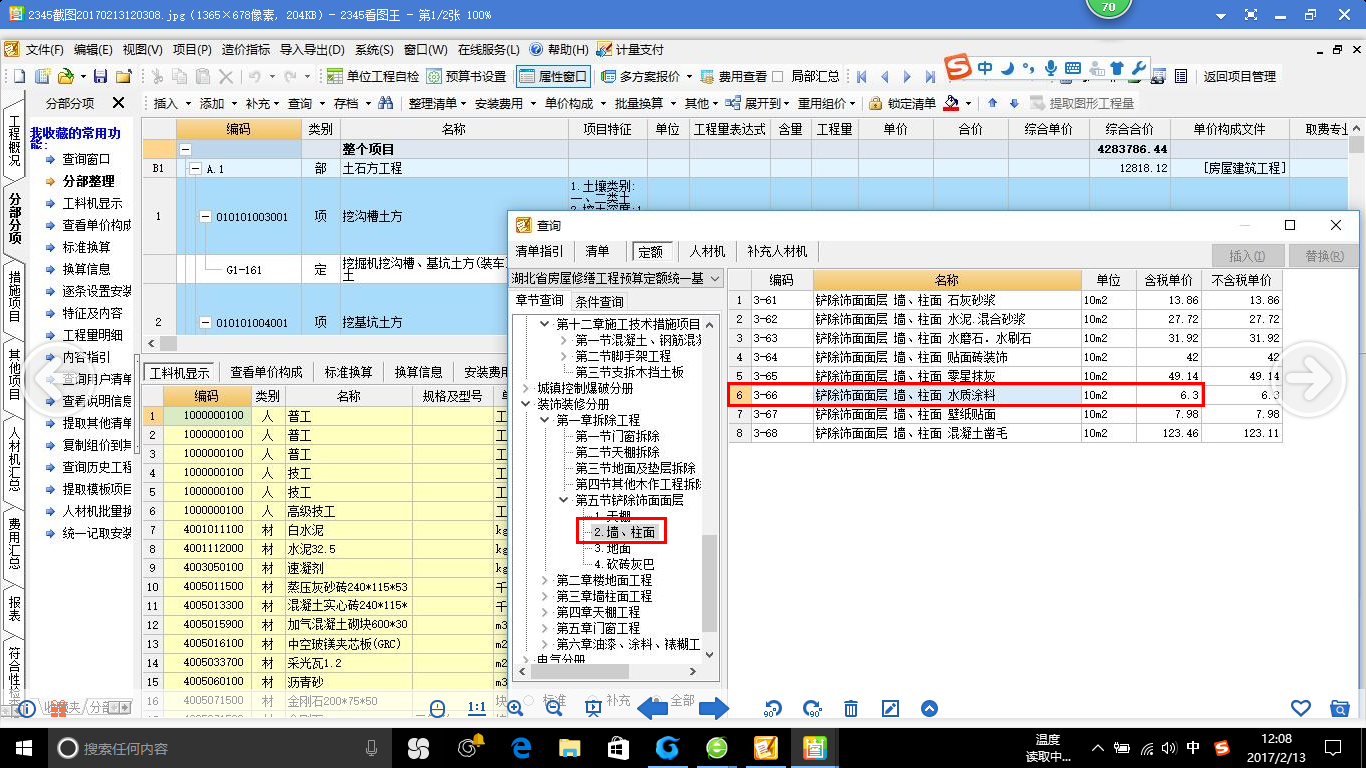Switch to the 清单指引 tab
Image resolution: width=1366 pixels, height=768 pixels.
coord(539,251)
